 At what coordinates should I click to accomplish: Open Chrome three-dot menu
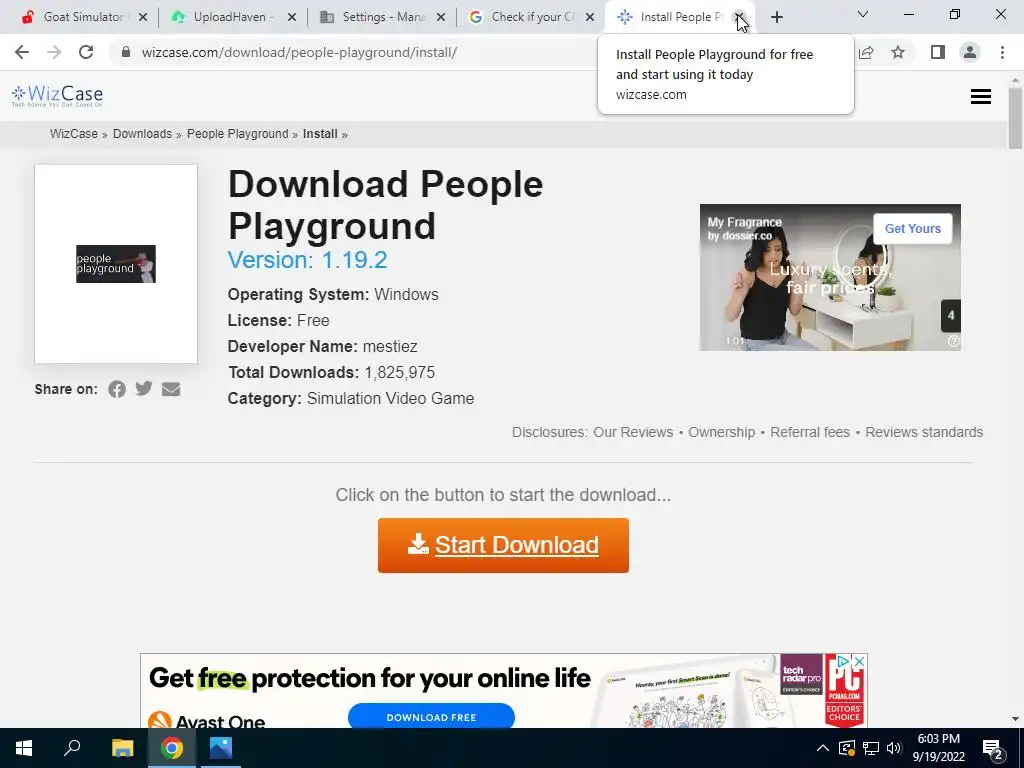click(1002, 52)
